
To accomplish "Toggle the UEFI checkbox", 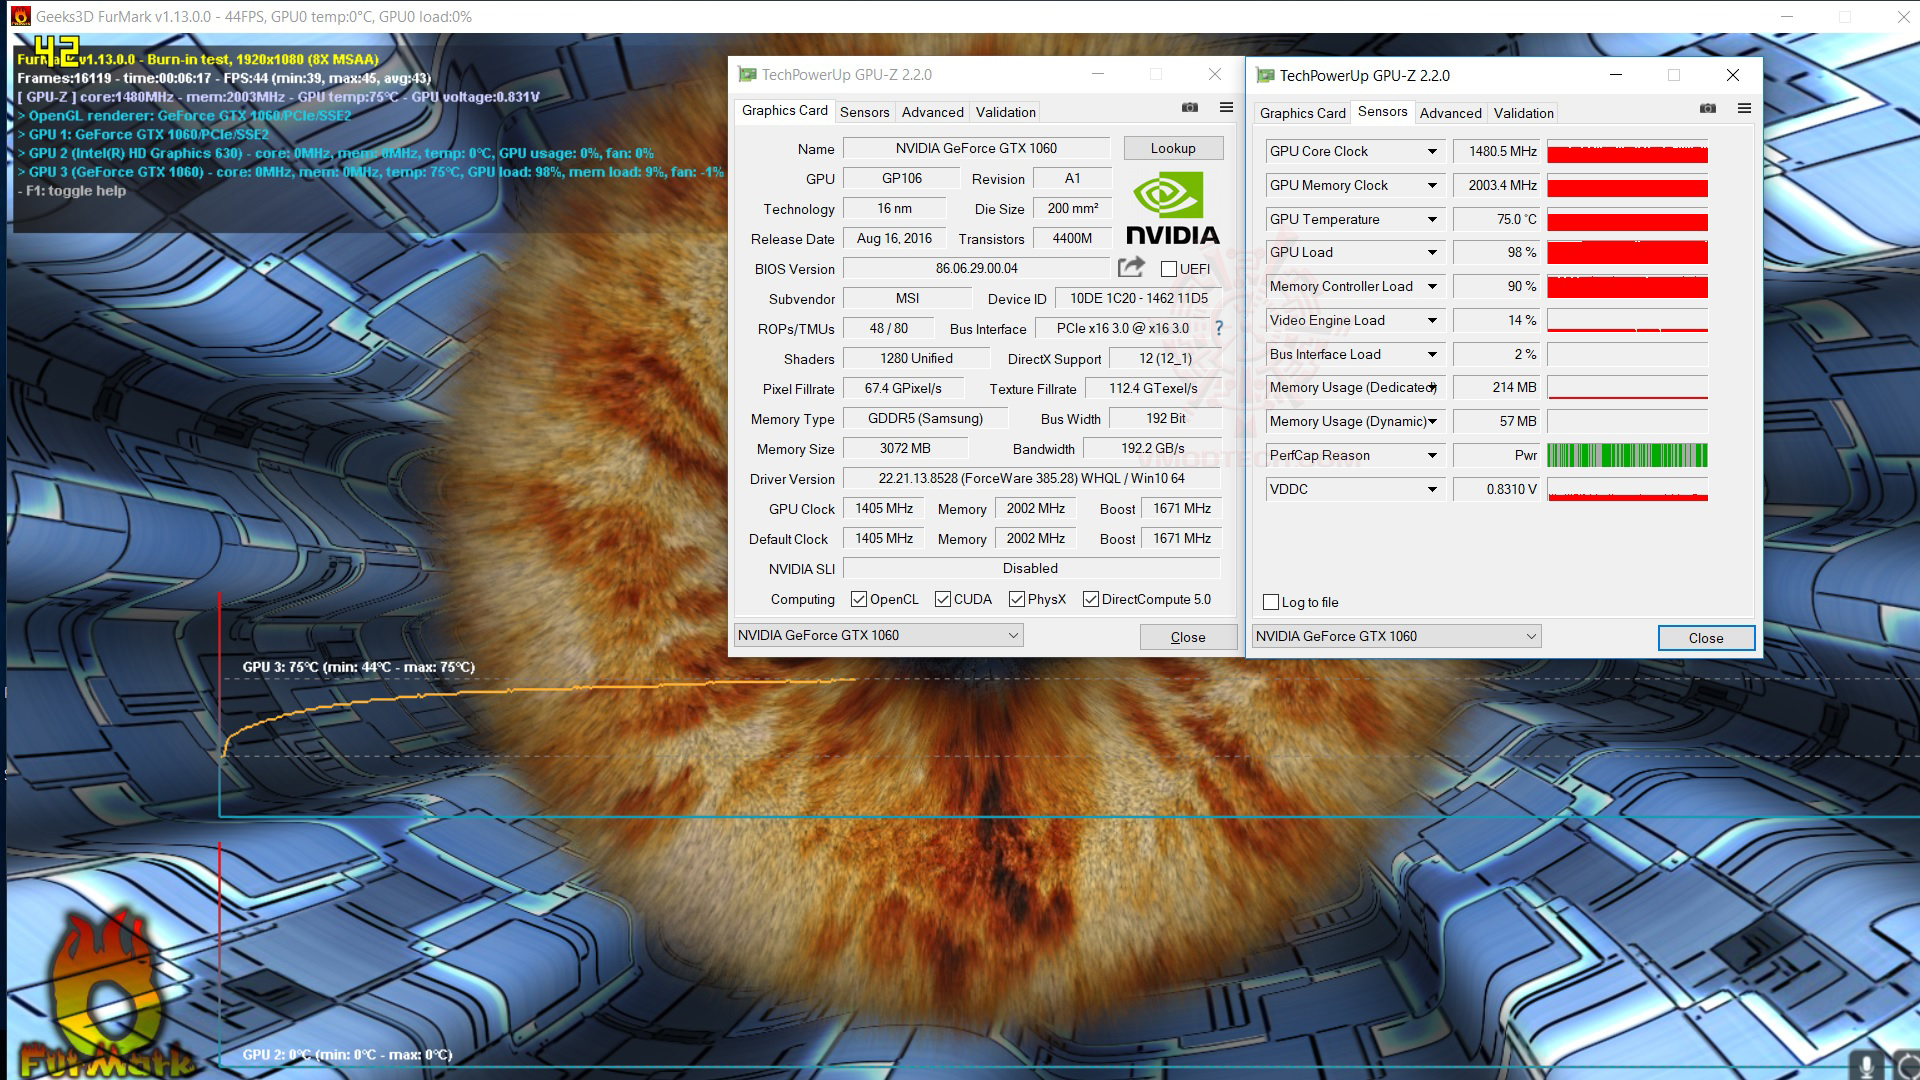I will click(x=1169, y=269).
